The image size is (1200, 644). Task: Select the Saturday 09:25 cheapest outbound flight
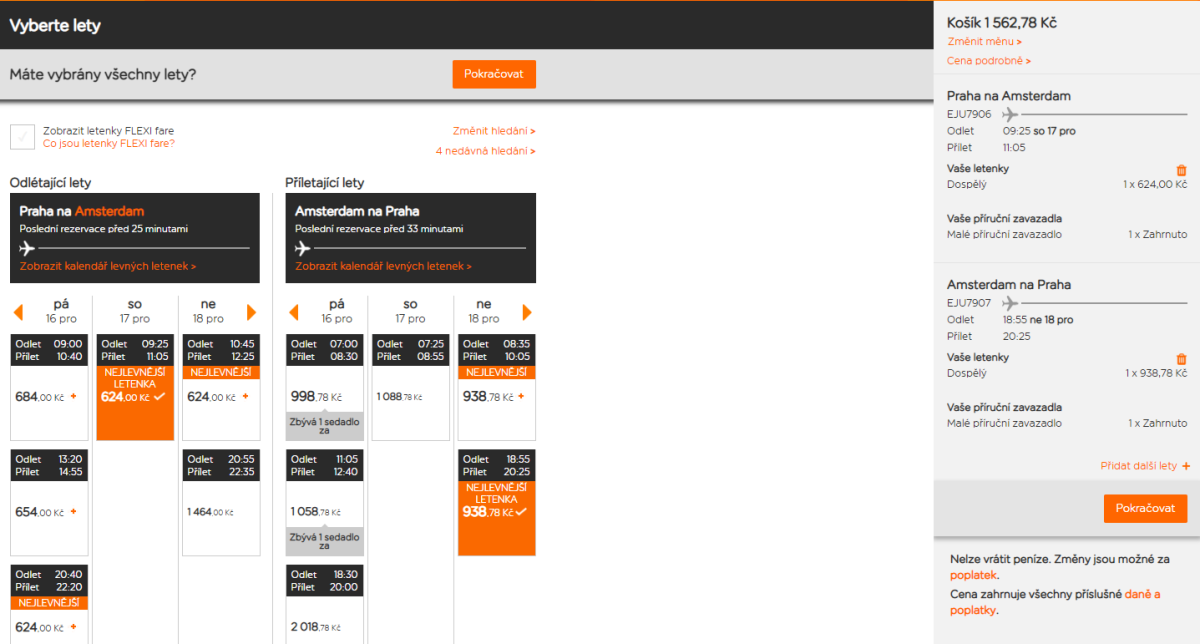click(x=135, y=388)
